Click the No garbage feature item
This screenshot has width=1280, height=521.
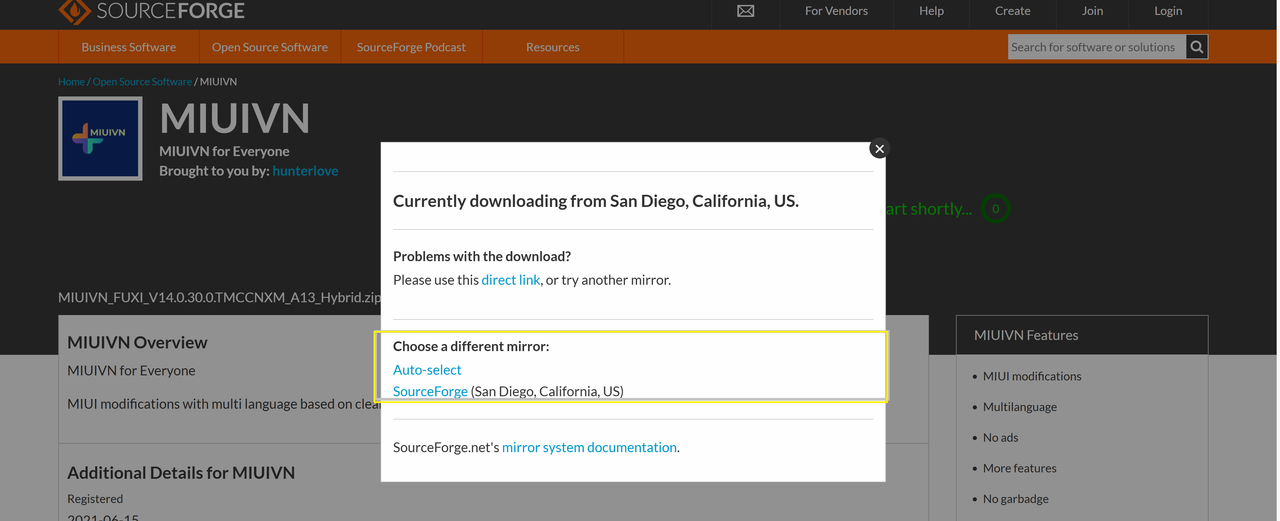pos(1016,498)
